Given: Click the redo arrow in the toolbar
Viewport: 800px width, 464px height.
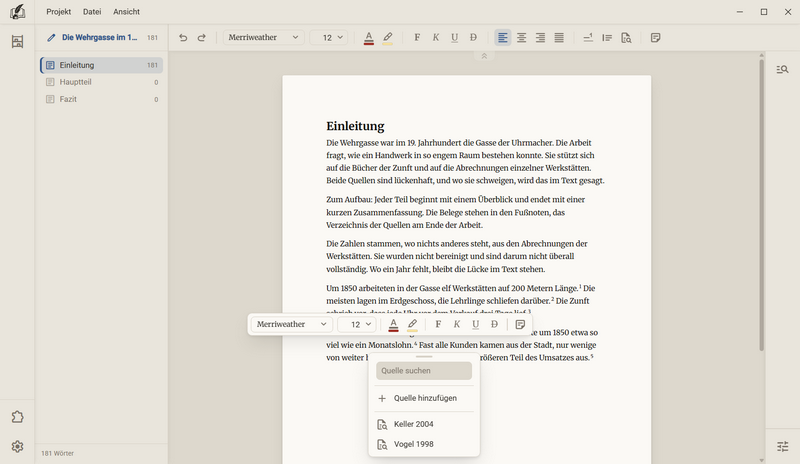Looking at the screenshot, I should coord(202,37).
